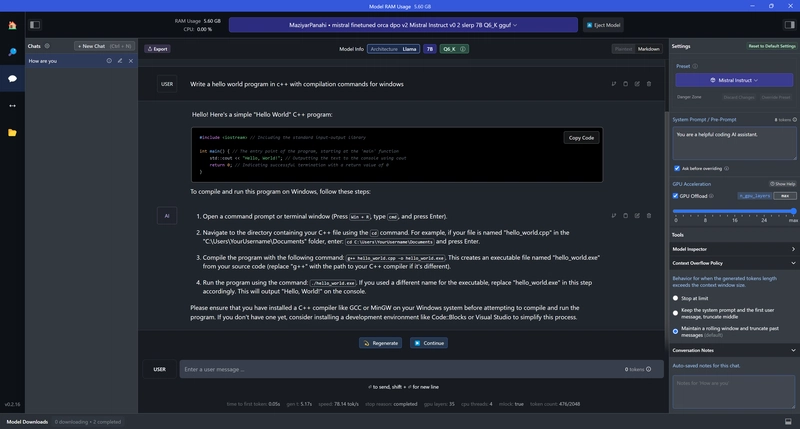Click the USER role toggle beside input
This screenshot has height=429, width=800.
click(x=160, y=369)
